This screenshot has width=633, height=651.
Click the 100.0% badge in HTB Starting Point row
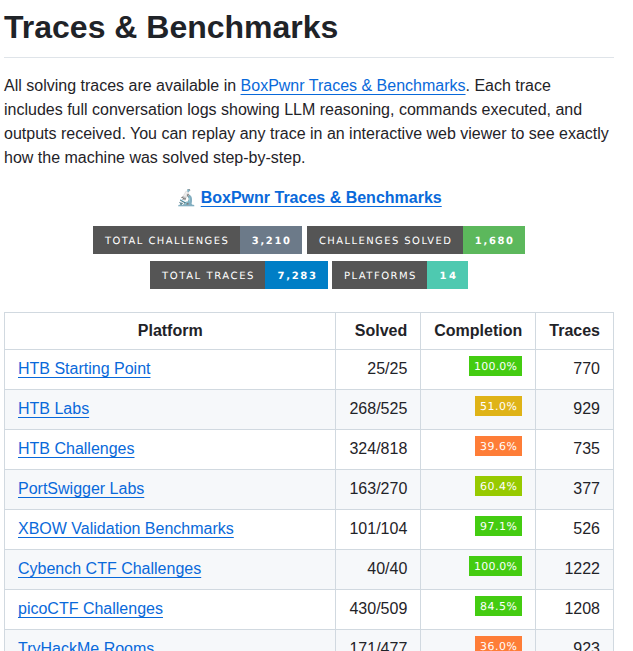495,366
